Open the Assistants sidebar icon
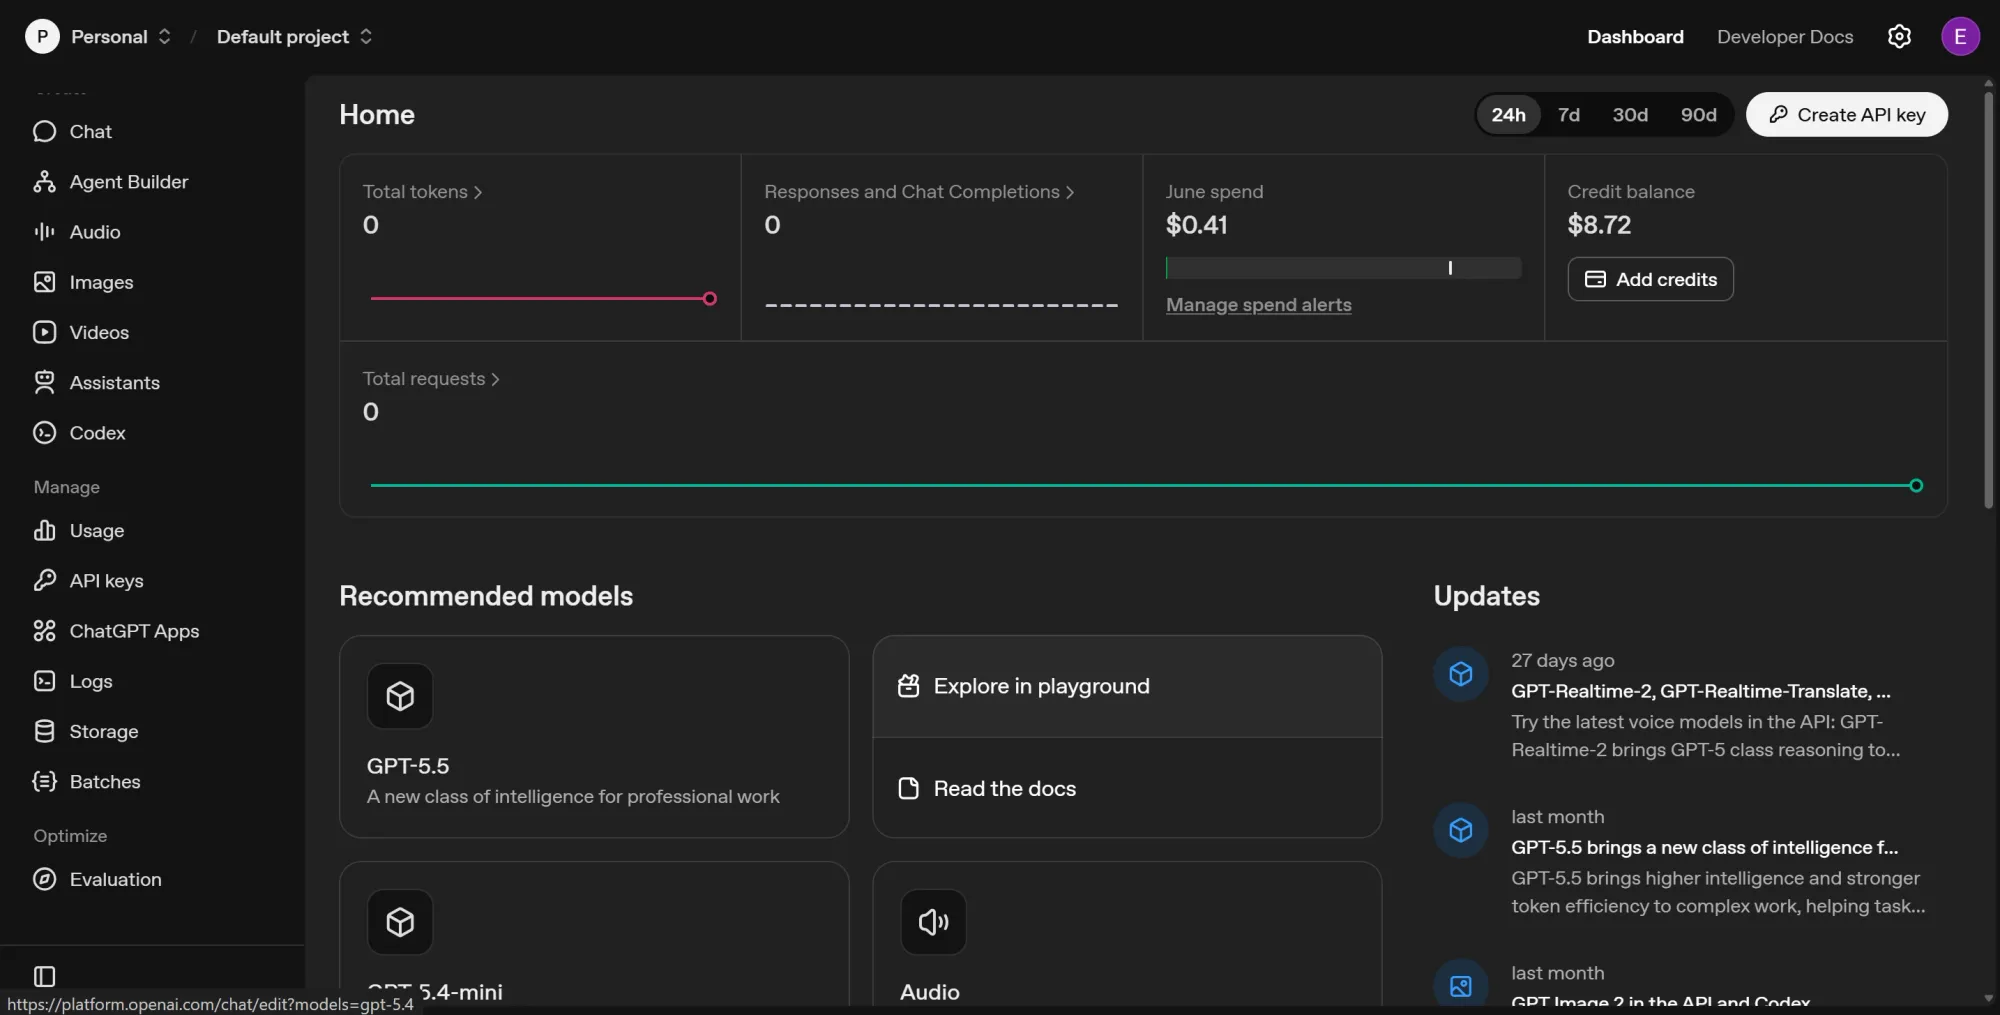This screenshot has width=2000, height=1015. coord(44,382)
